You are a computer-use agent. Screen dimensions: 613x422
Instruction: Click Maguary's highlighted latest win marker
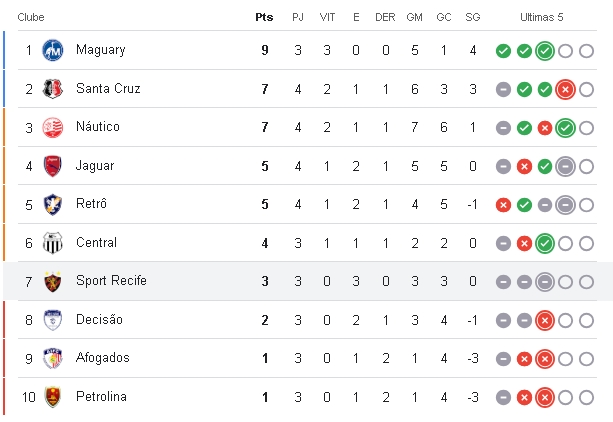(545, 51)
